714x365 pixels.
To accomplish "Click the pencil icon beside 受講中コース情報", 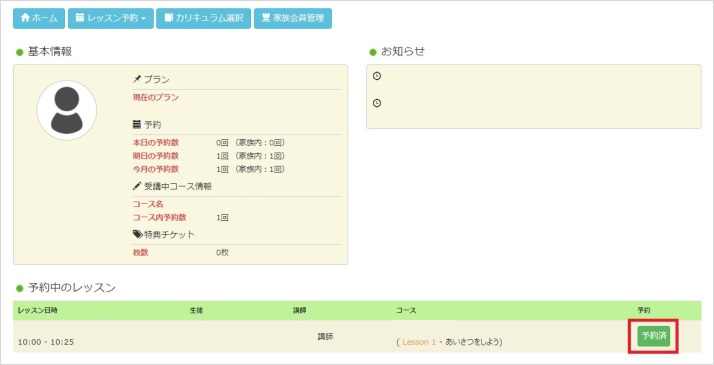I will [x=137, y=186].
